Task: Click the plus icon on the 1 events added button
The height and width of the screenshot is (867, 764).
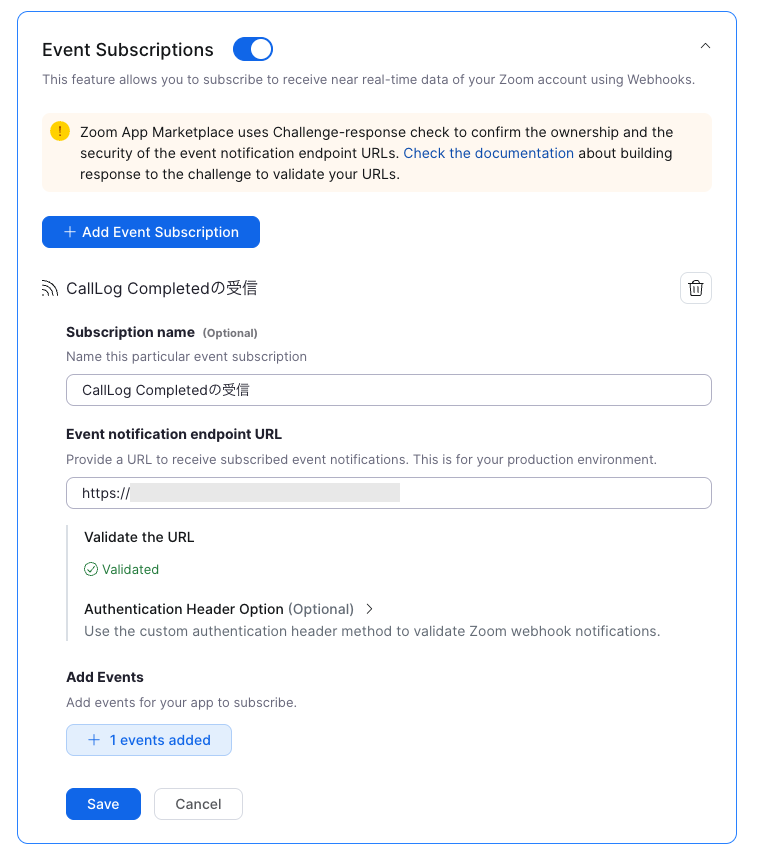Action: (x=93, y=740)
